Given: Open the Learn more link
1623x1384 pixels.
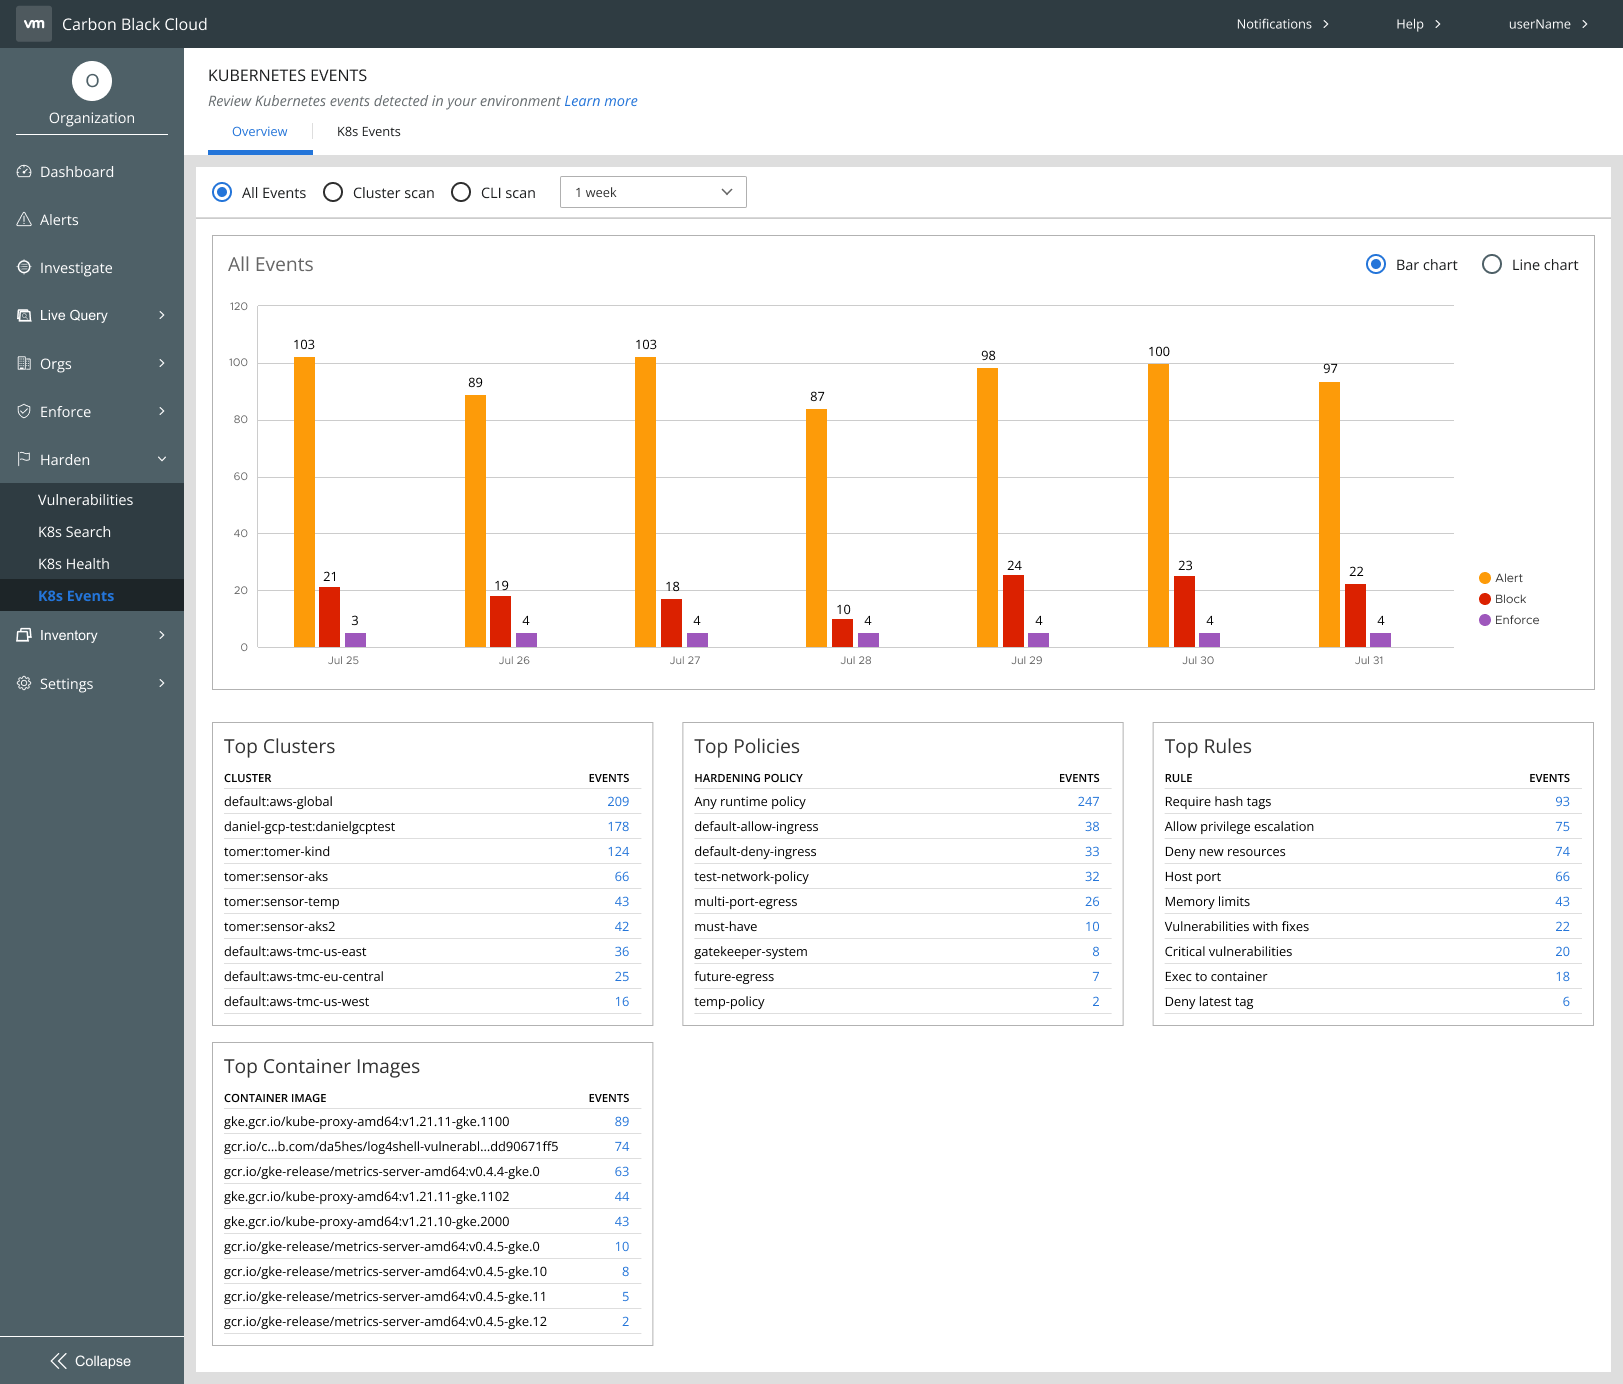Looking at the screenshot, I should [600, 101].
